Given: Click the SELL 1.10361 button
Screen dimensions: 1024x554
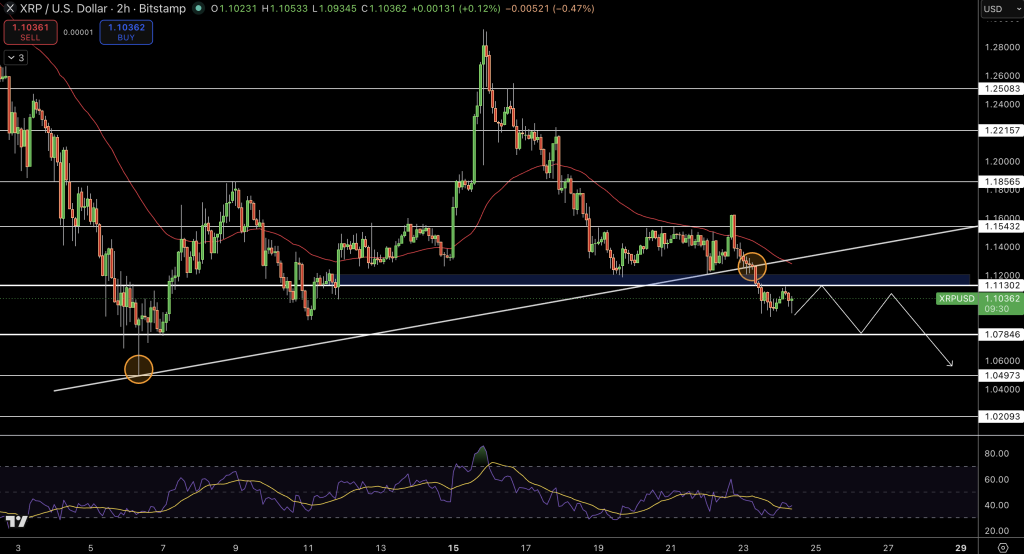Looking at the screenshot, I should click(30, 32).
